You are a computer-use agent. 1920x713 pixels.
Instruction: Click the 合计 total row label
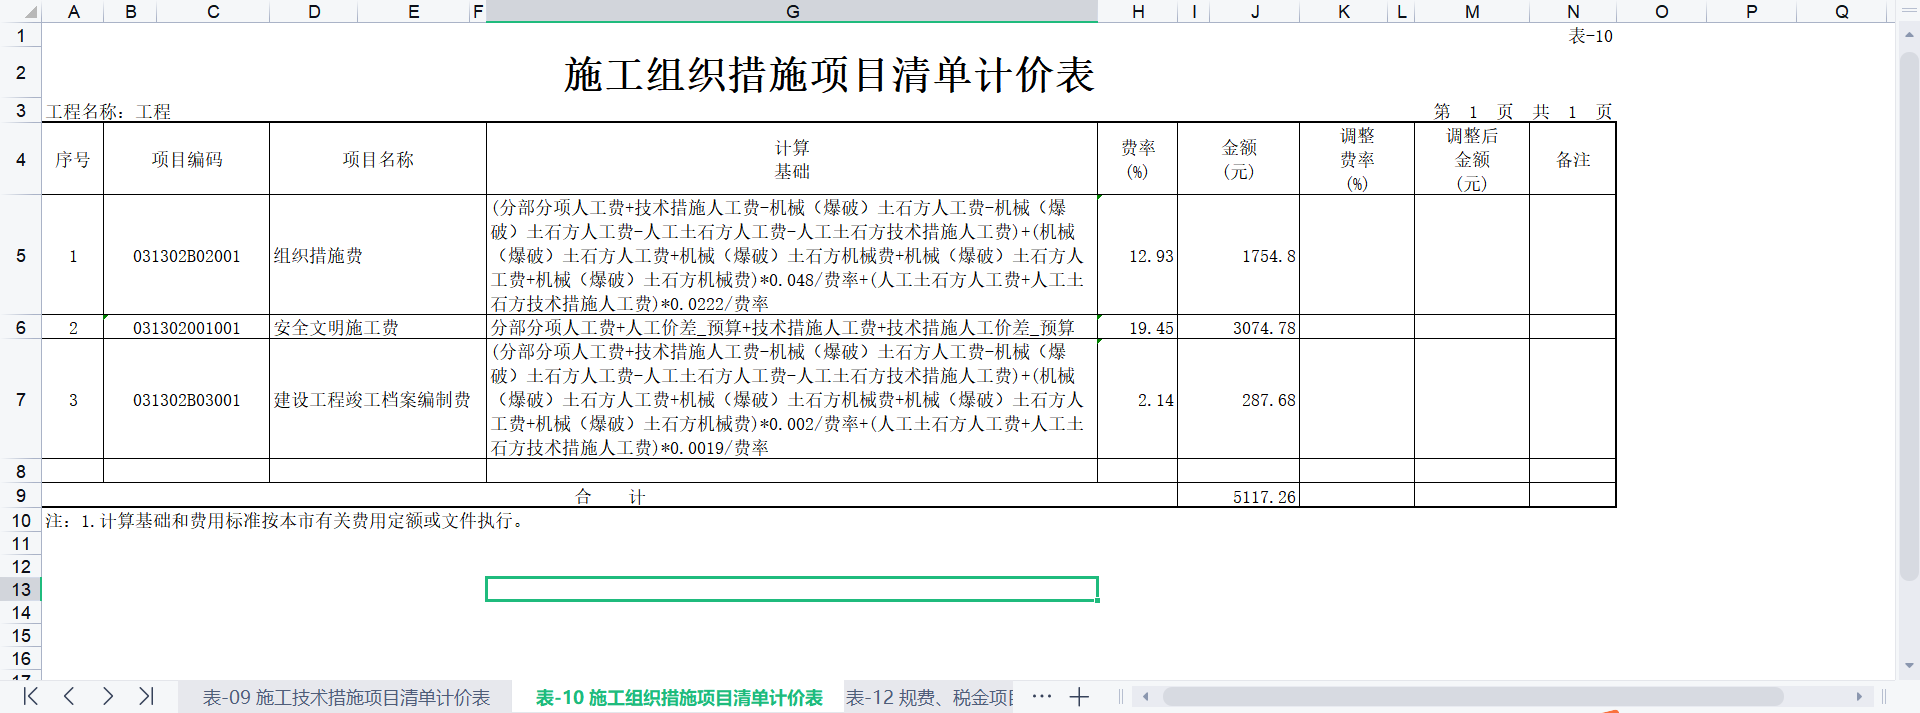tap(610, 496)
